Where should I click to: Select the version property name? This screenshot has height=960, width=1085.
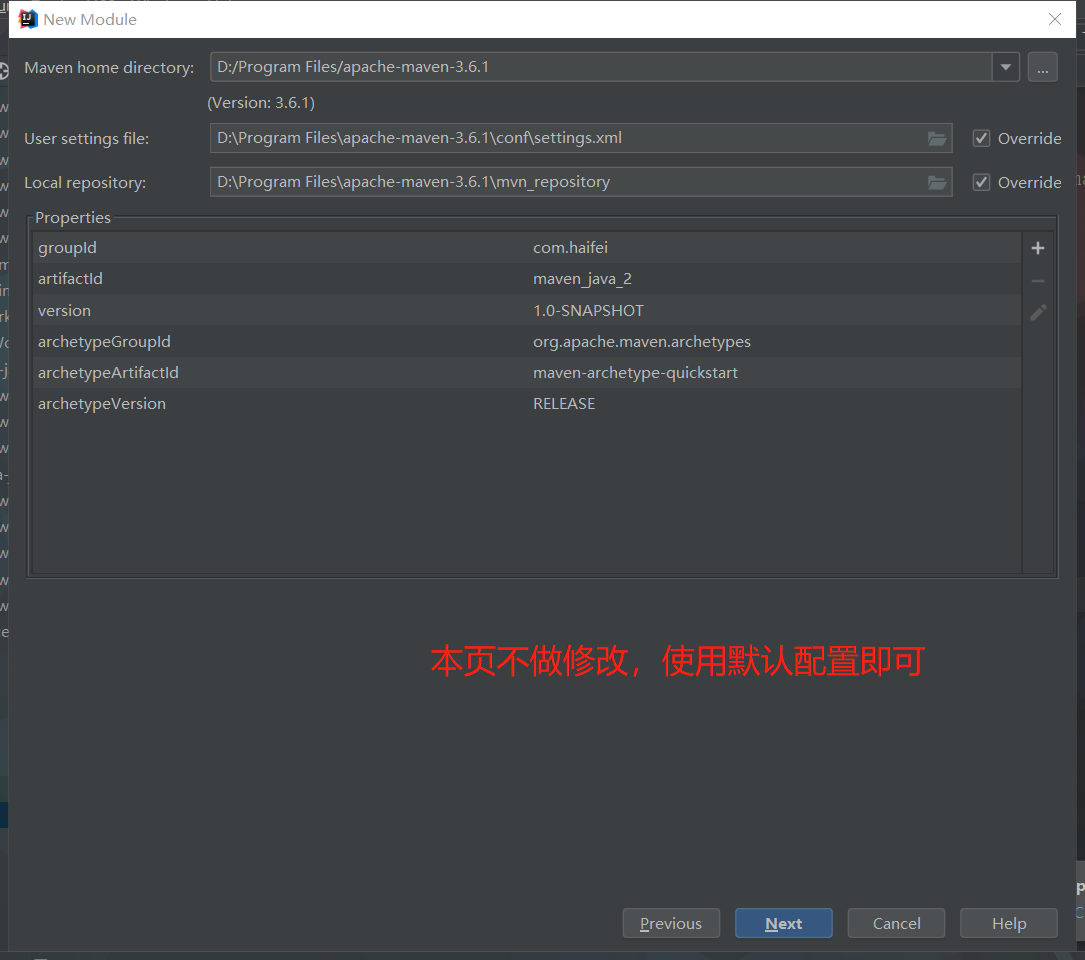point(64,311)
